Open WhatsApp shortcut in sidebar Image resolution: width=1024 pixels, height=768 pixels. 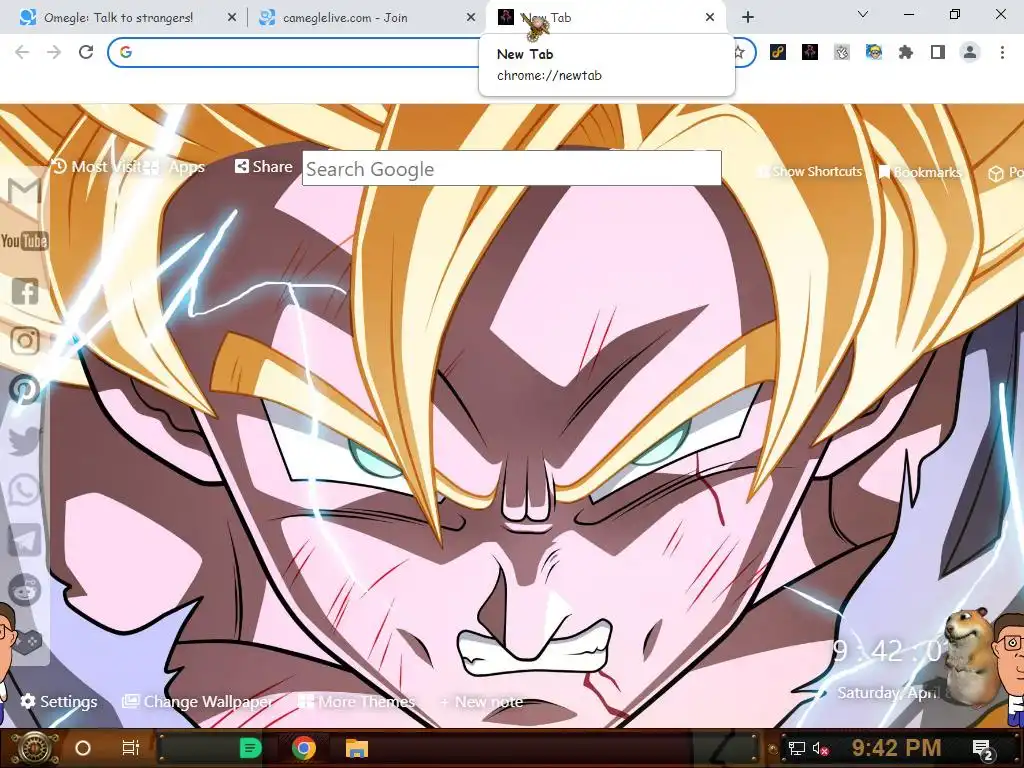point(25,490)
